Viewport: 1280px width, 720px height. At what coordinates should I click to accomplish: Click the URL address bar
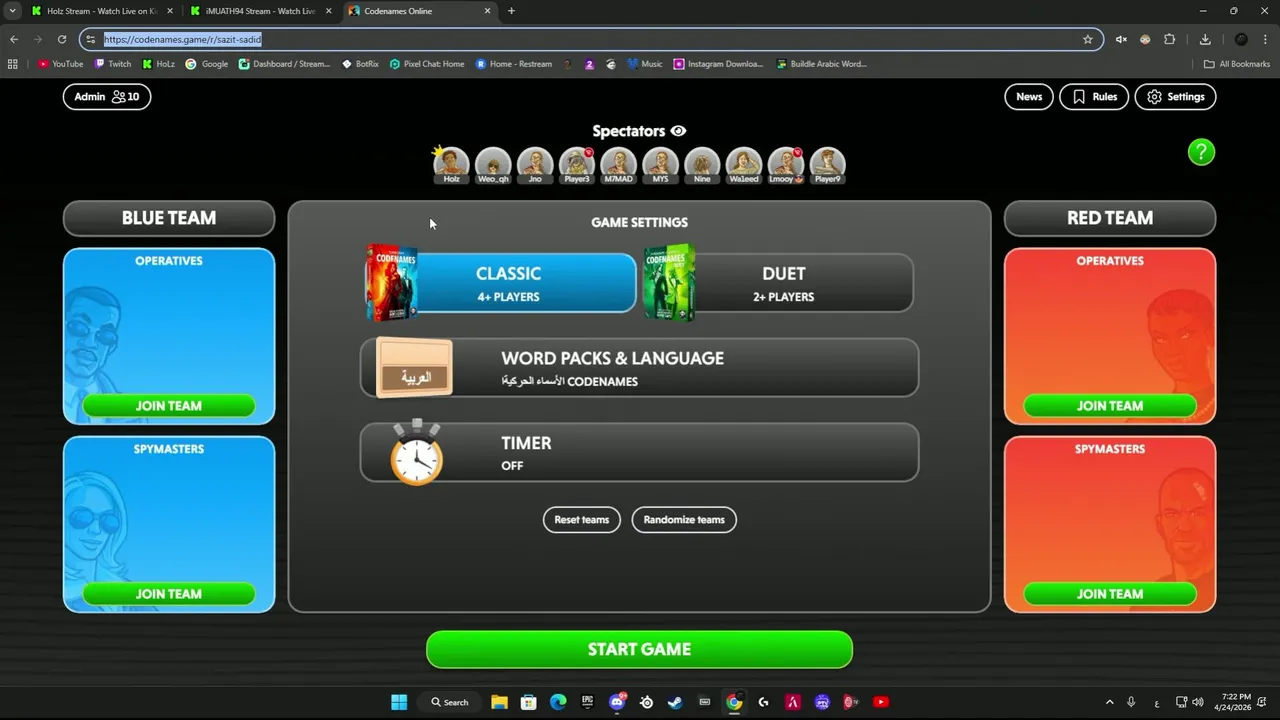click(591, 39)
